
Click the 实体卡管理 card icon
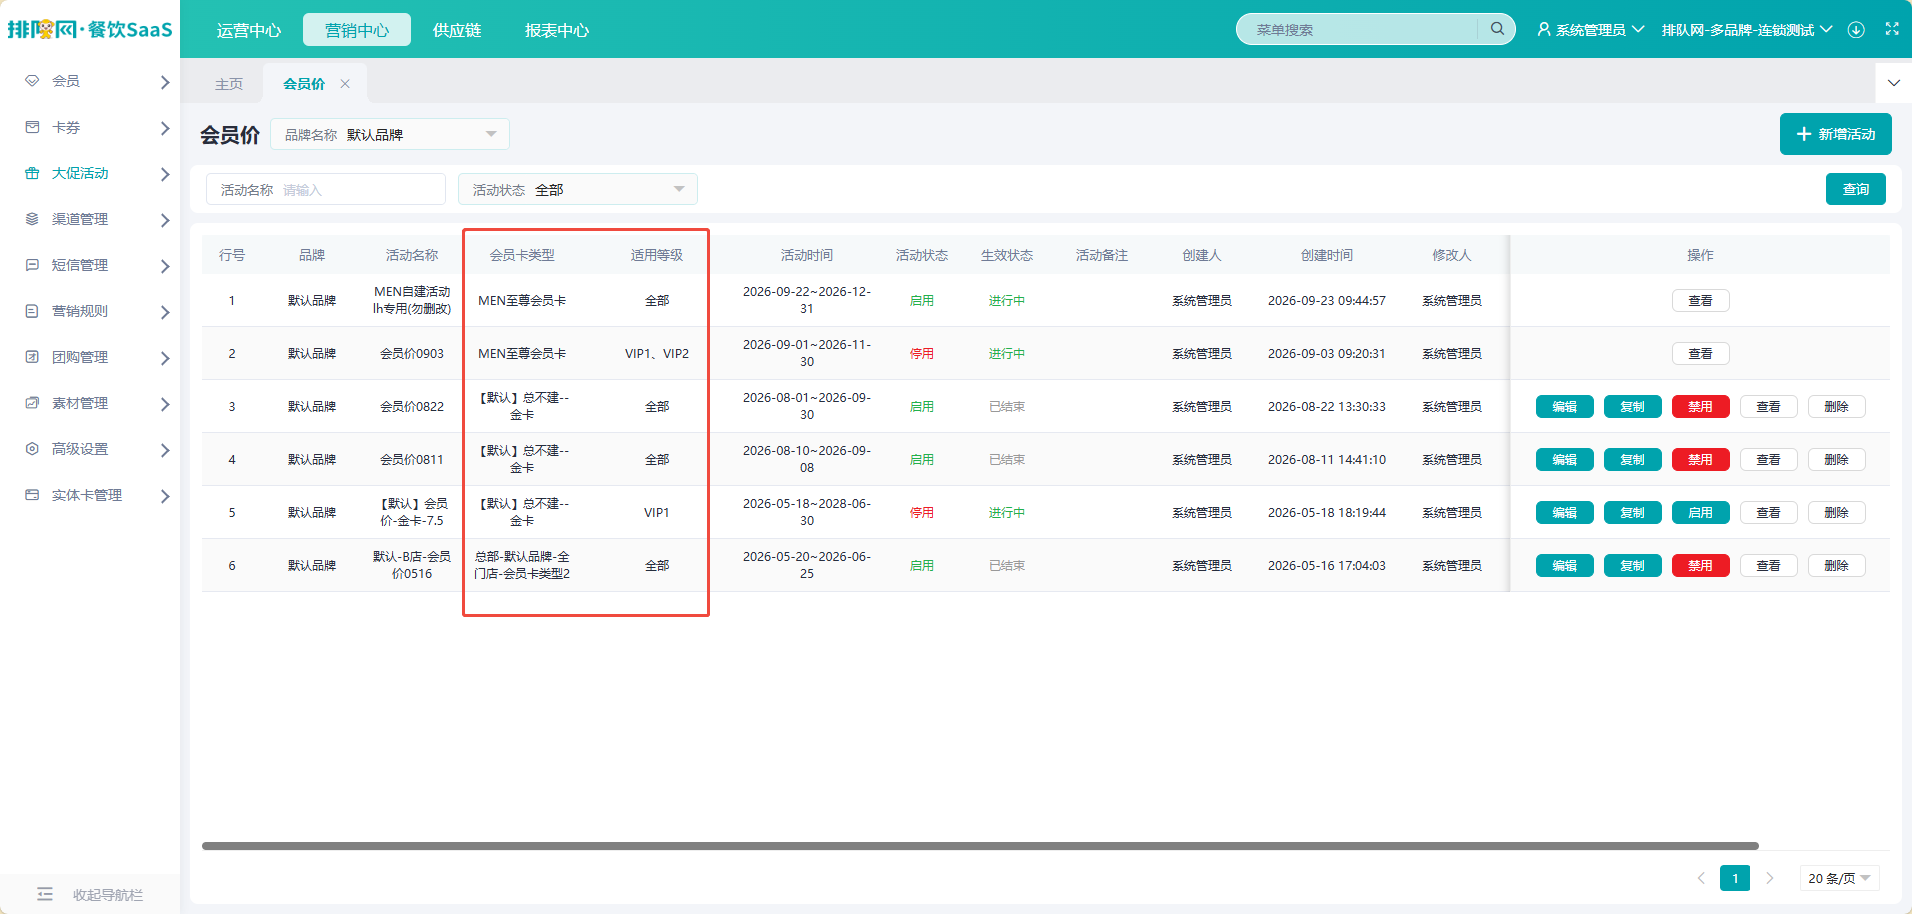point(32,495)
